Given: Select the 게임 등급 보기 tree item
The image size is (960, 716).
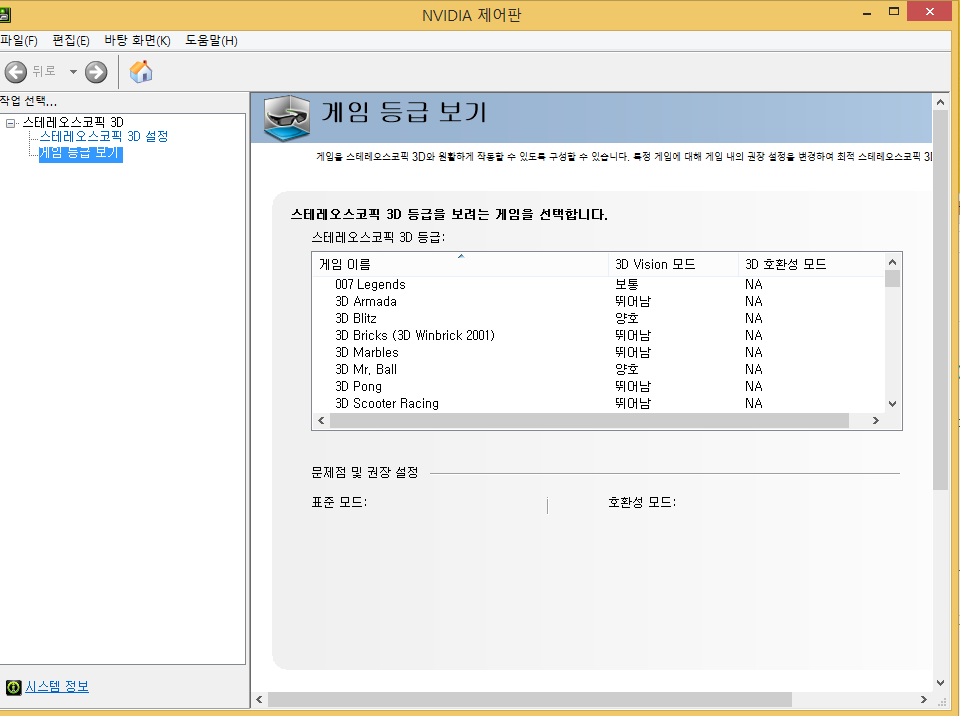Looking at the screenshot, I should pyautogui.click(x=80, y=153).
